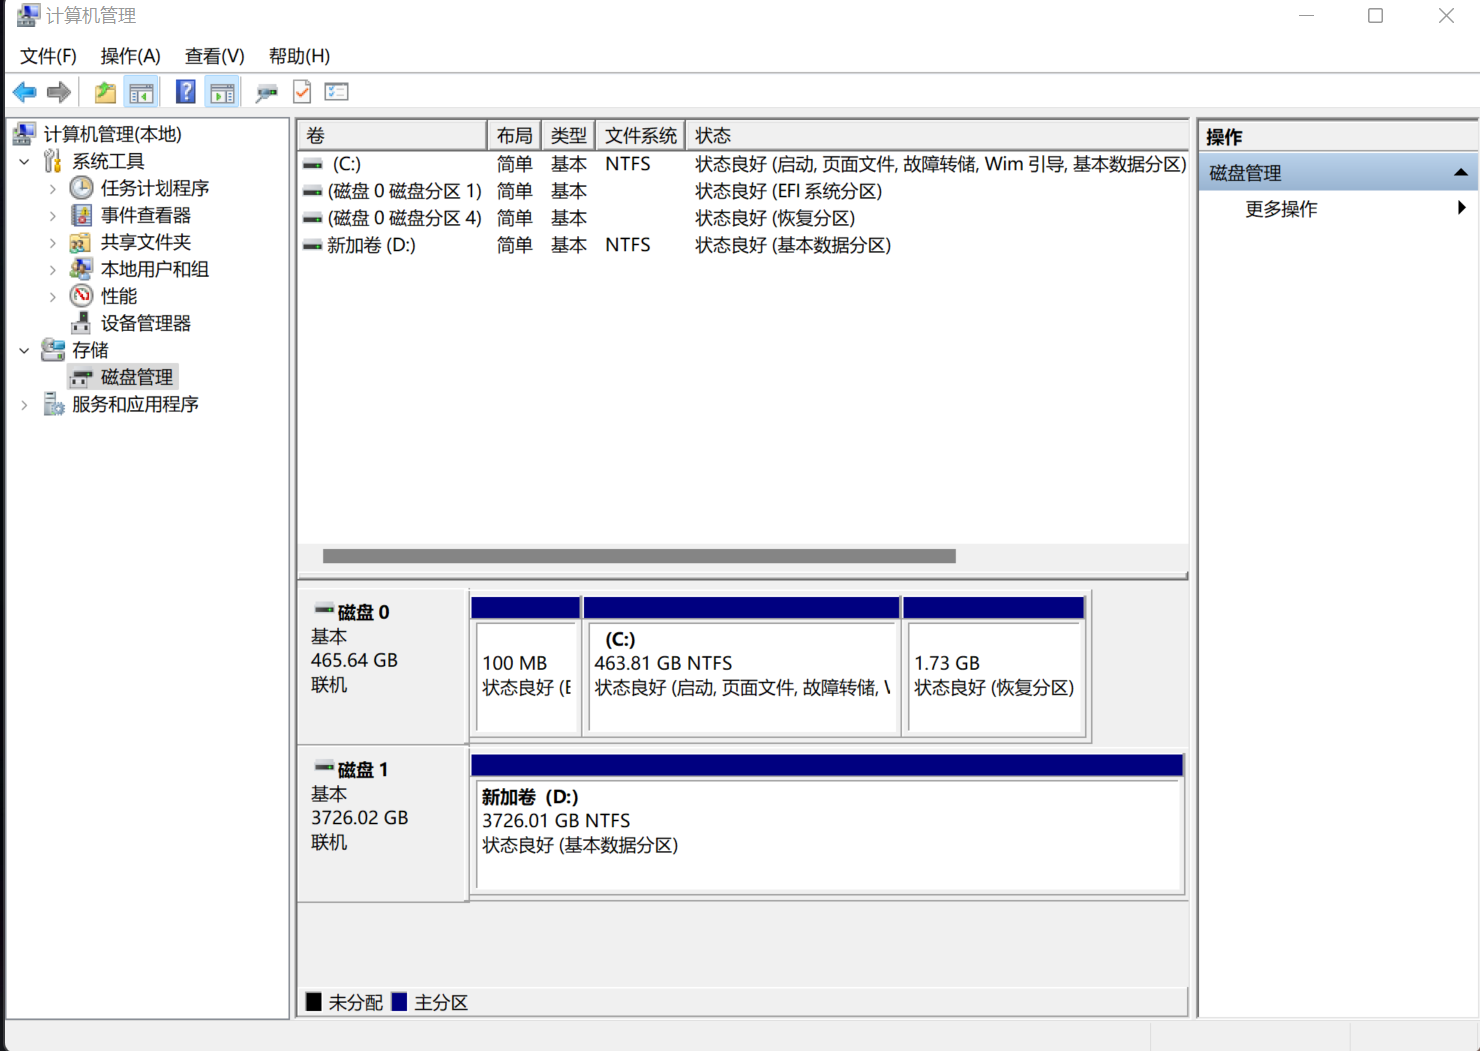Collapse the 系统工具 tree node
The width and height of the screenshot is (1480, 1051).
click(x=25, y=161)
